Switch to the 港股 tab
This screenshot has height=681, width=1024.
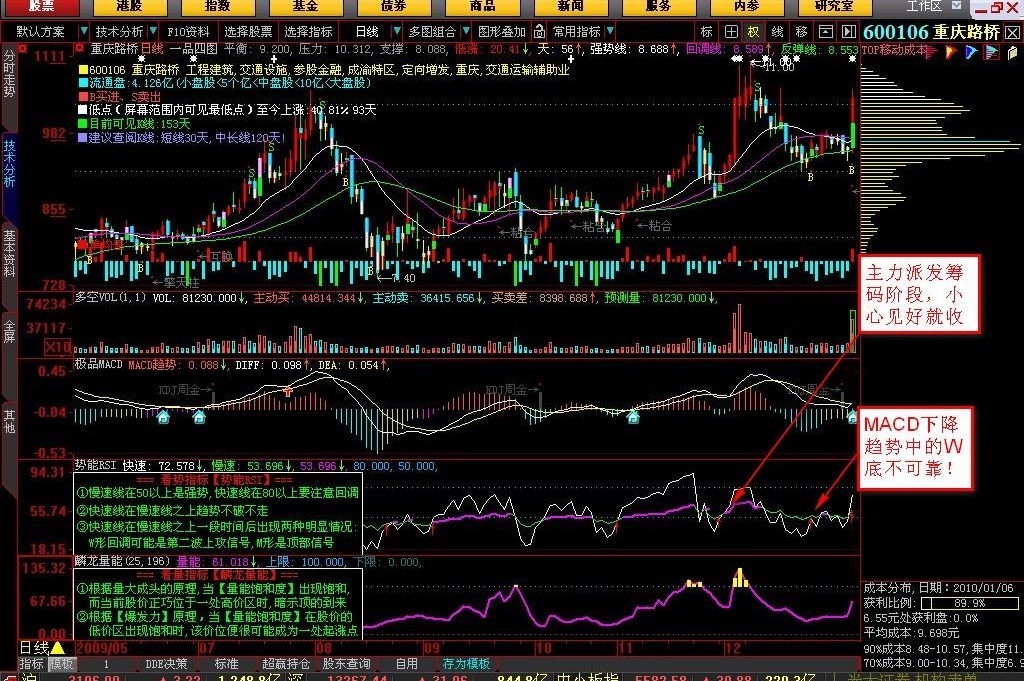click(x=129, y=7)
